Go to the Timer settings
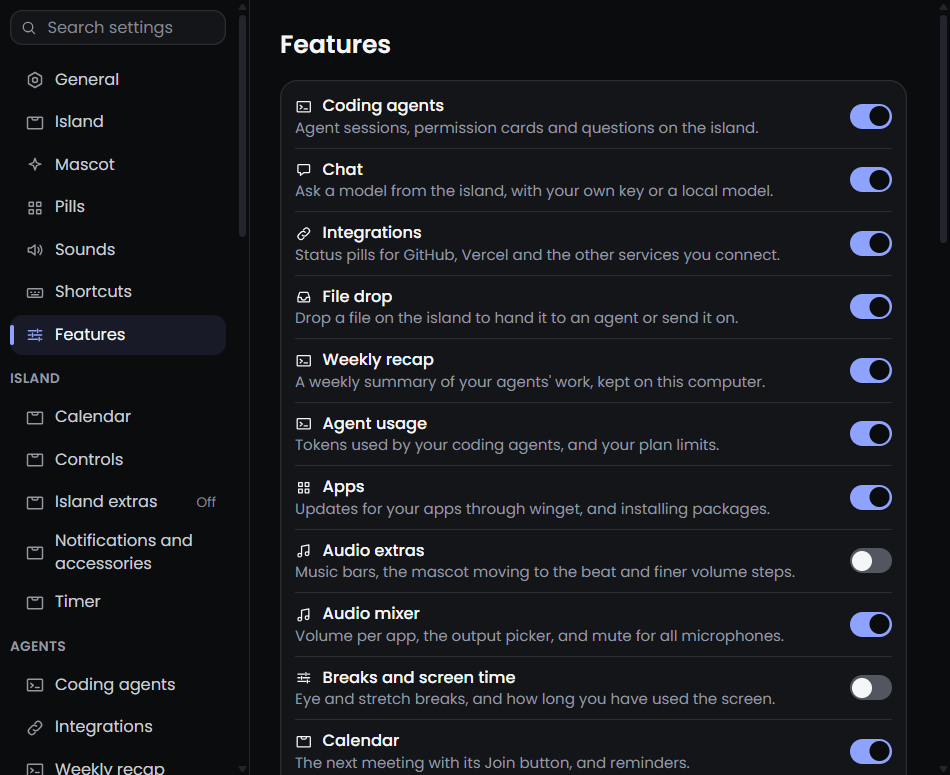The width and height of the screenshot is (950, 775). pyautogui.click(x=118, y=602)
